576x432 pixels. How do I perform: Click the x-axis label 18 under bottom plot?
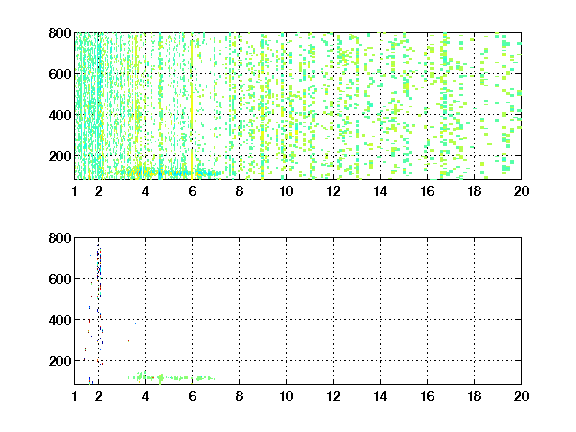[474, 396]
